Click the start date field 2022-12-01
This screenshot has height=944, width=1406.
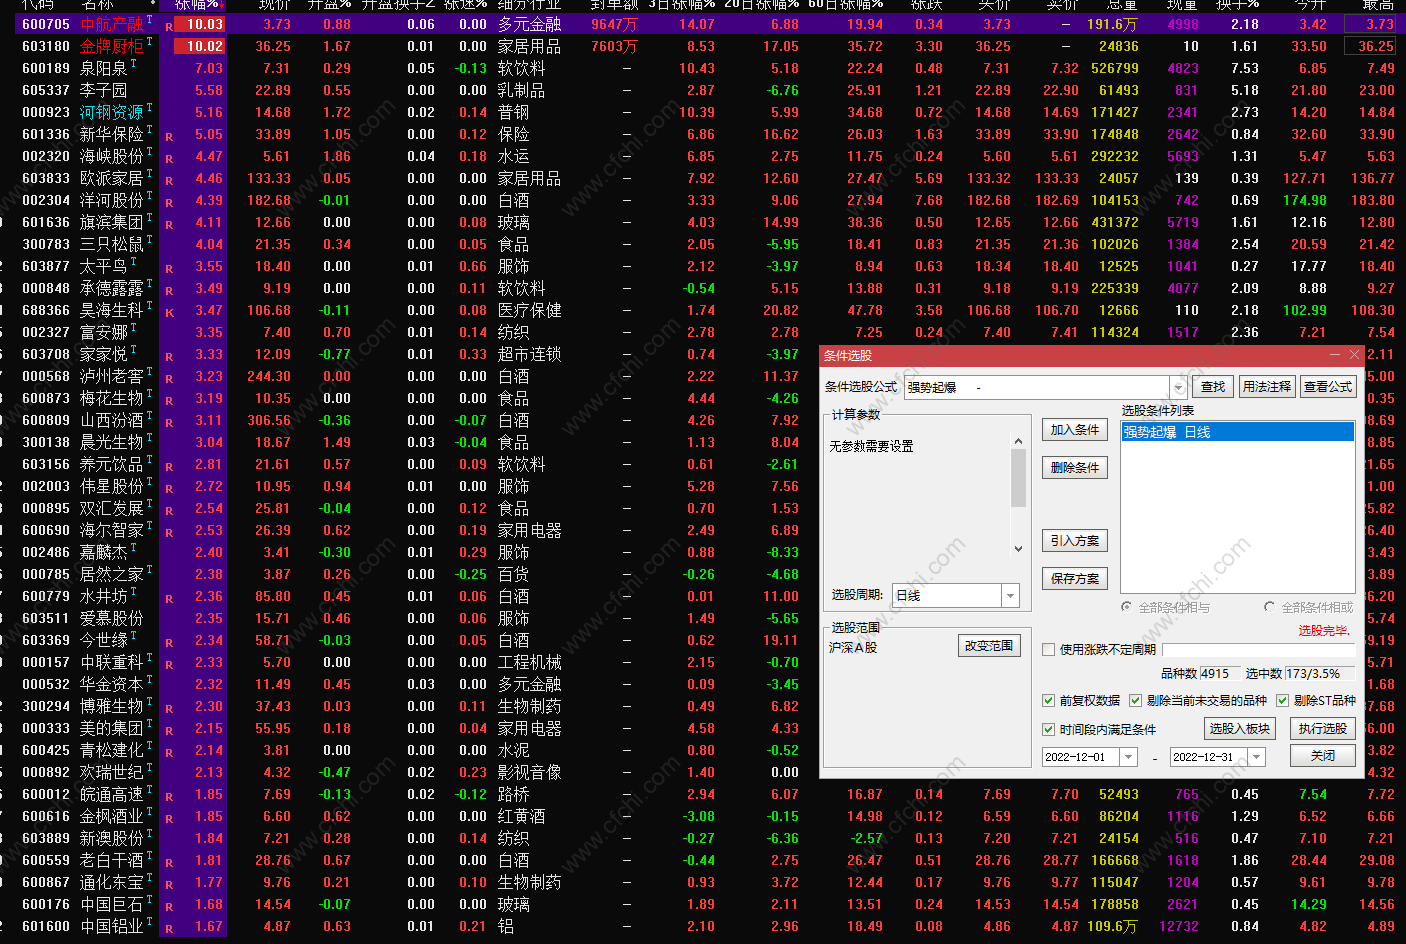1080,757
